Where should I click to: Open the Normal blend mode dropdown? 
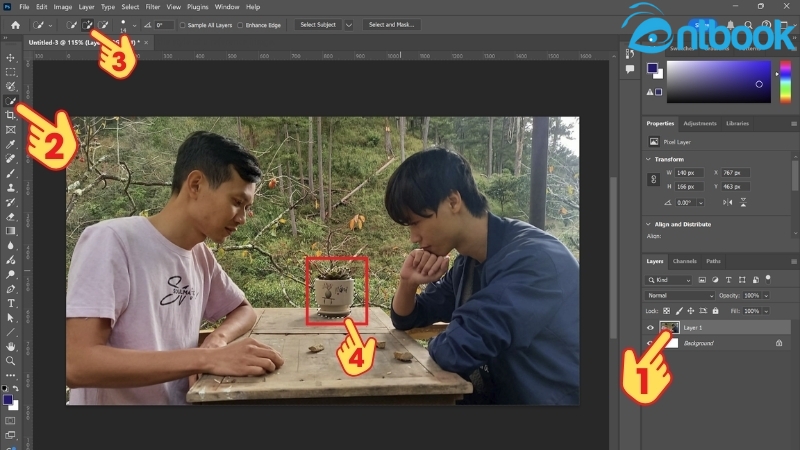[x=679, y=295]
